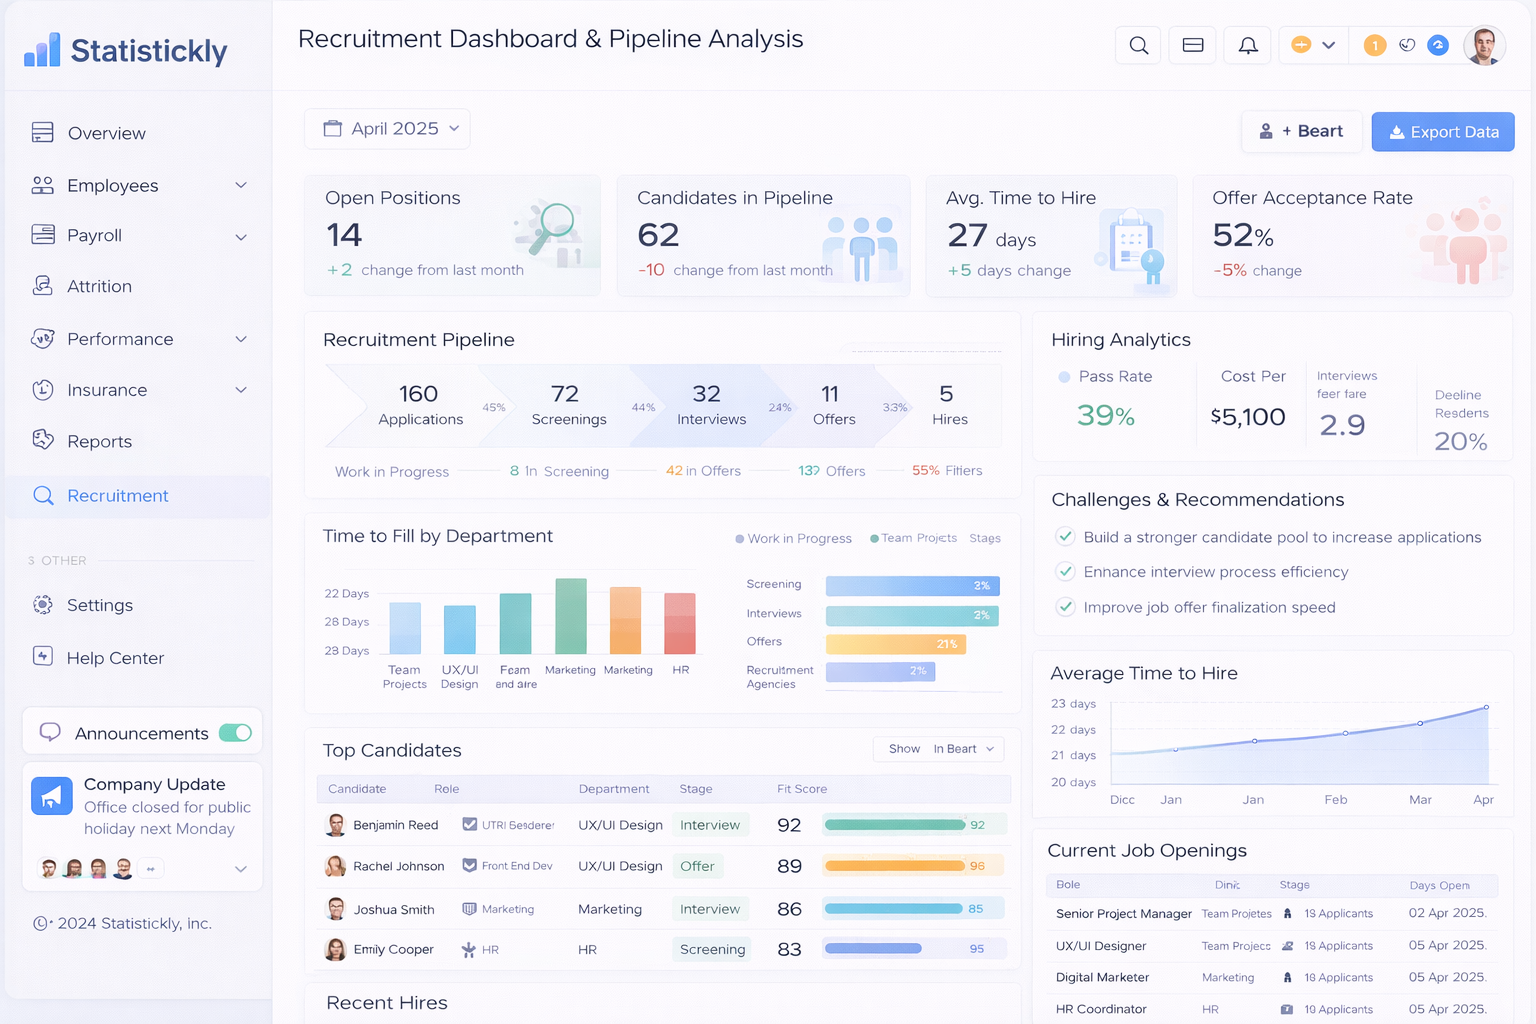Click the Company Update megaphone icon
Image resolution: width=1536 pixels, height=1024 pixels.
52,796
